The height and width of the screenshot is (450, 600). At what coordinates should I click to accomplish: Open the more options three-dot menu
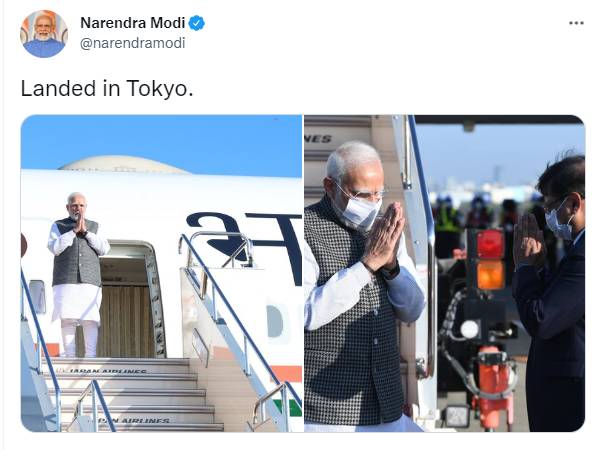pyautogui.click(x=576, y=23)
